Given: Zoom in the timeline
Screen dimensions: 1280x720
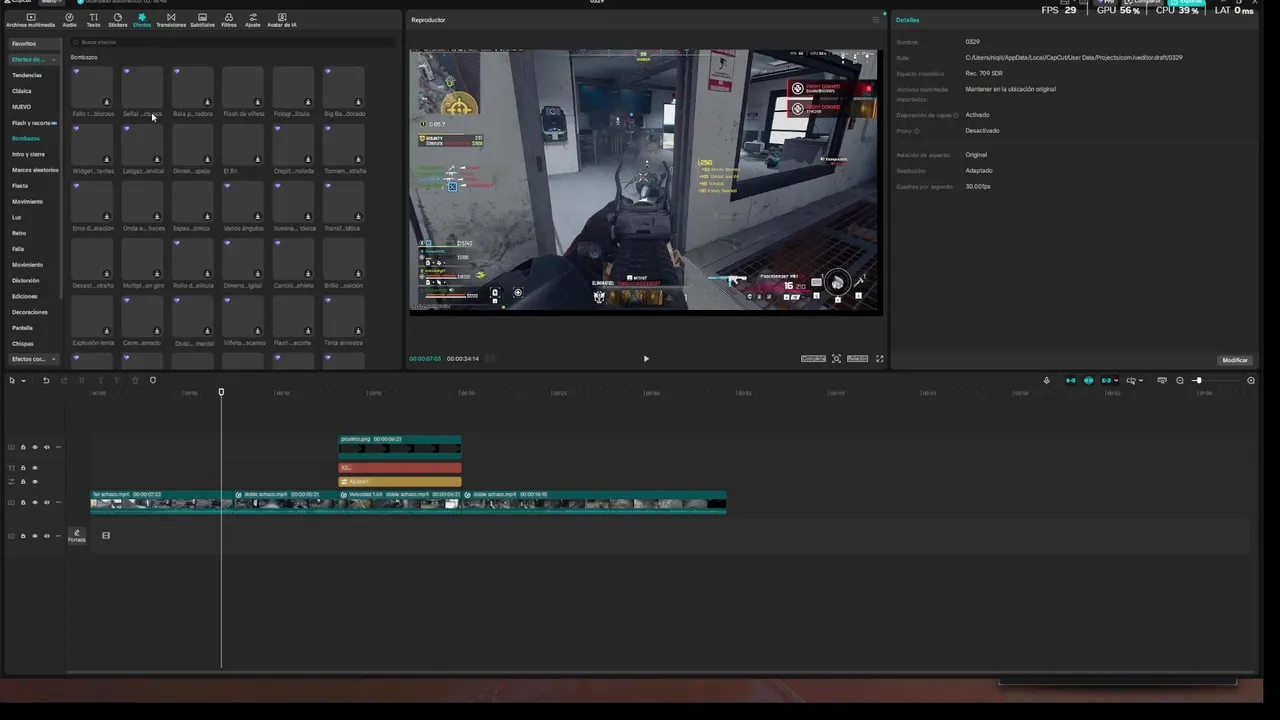Looking at the screenshot, I should click(1251, 380).
